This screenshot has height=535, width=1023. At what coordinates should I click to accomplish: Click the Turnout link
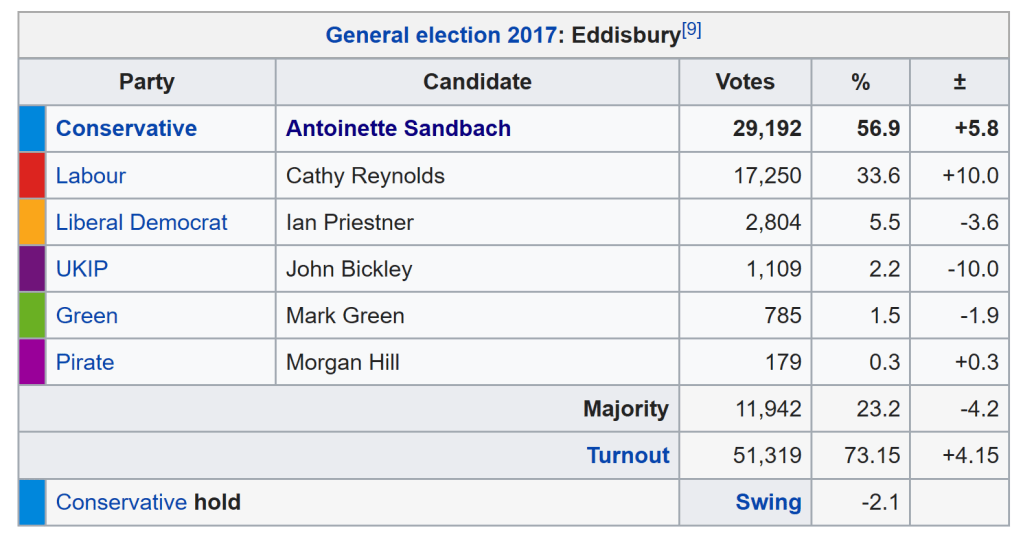628,456
